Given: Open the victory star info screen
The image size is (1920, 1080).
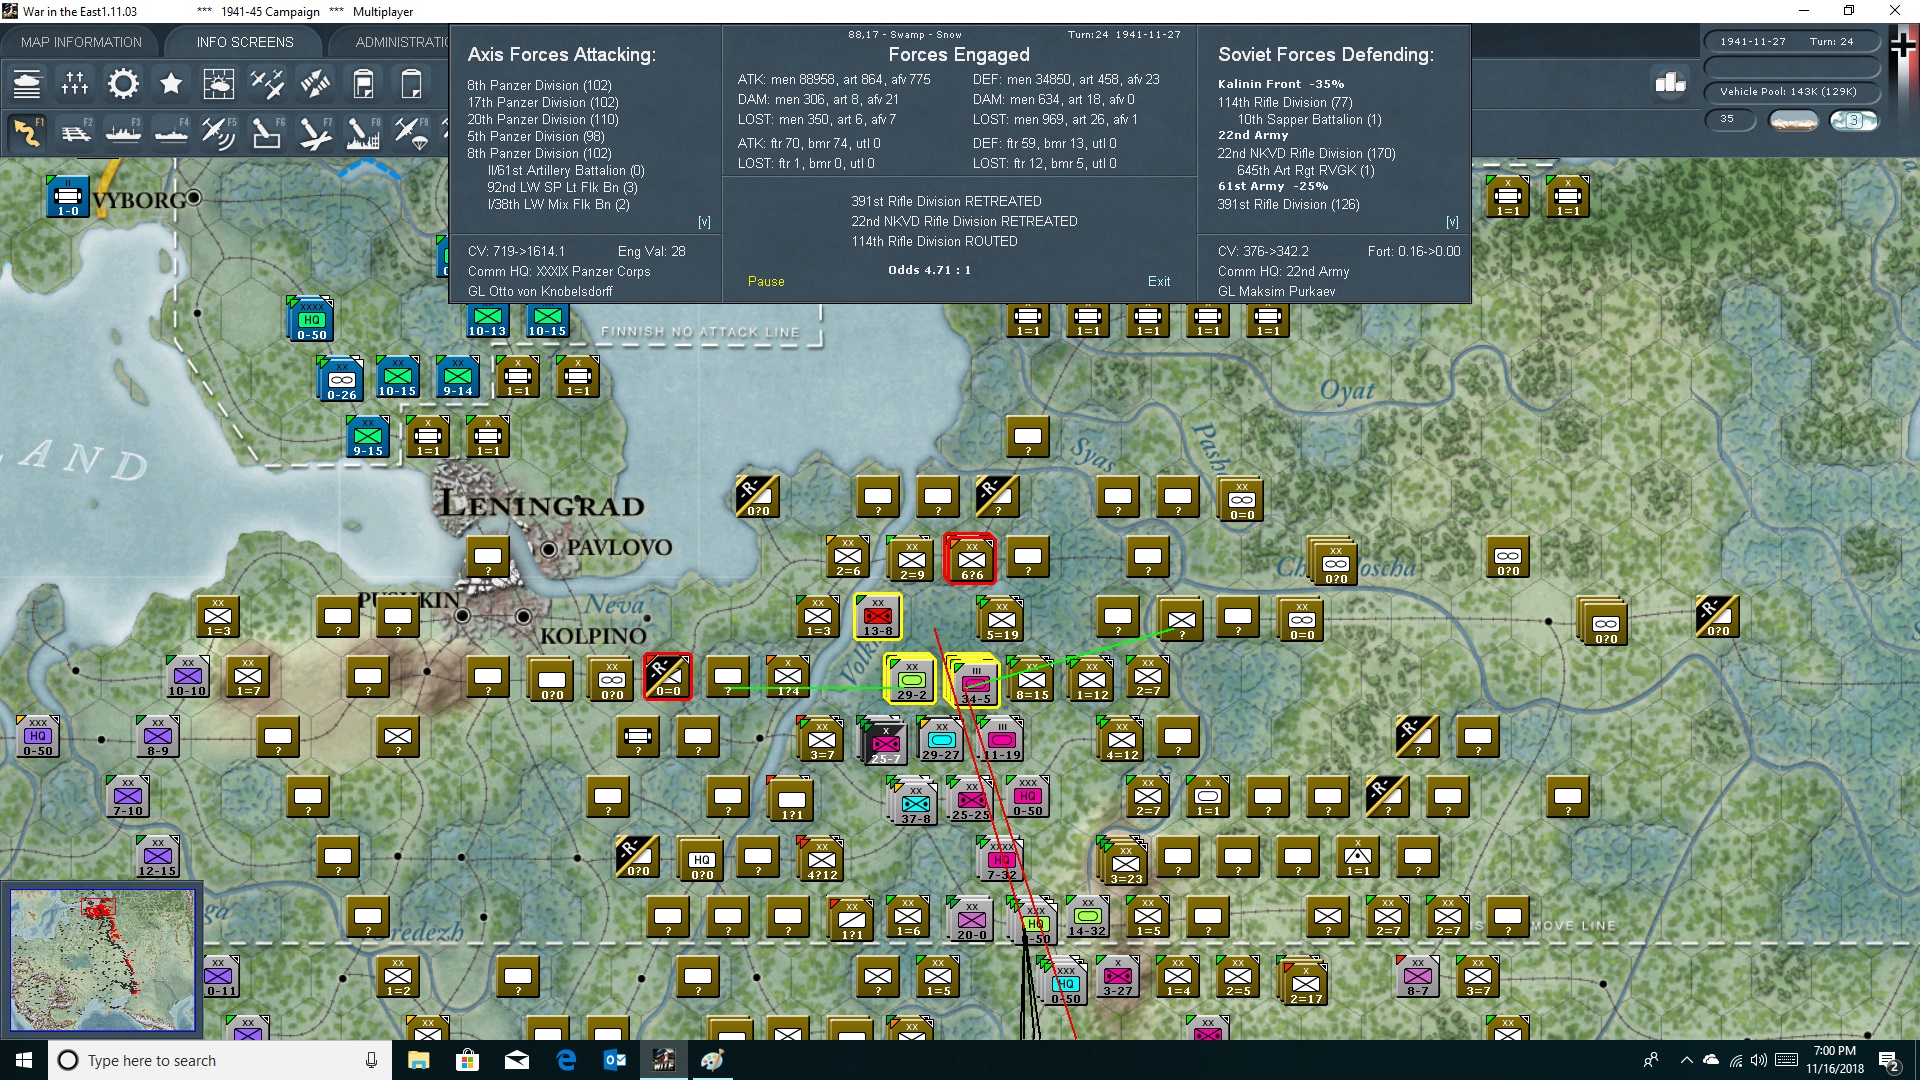Looking at the screenshot, I should 171,84.
